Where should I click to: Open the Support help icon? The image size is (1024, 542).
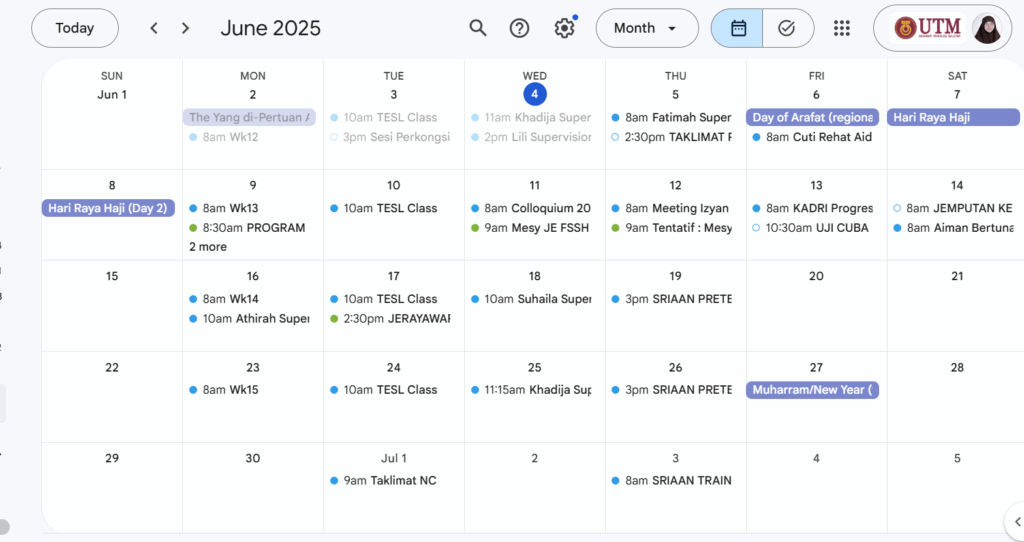coord(519,28)
